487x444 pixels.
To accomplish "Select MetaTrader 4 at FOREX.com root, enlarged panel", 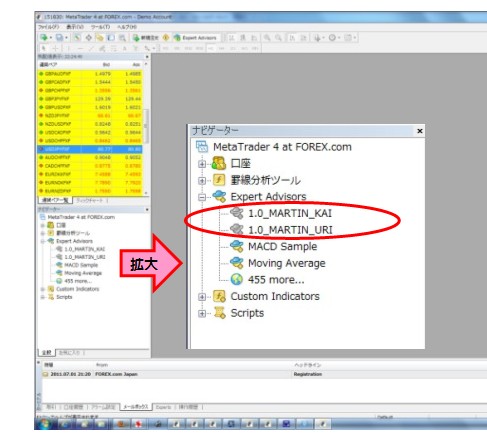I will 282,147.
